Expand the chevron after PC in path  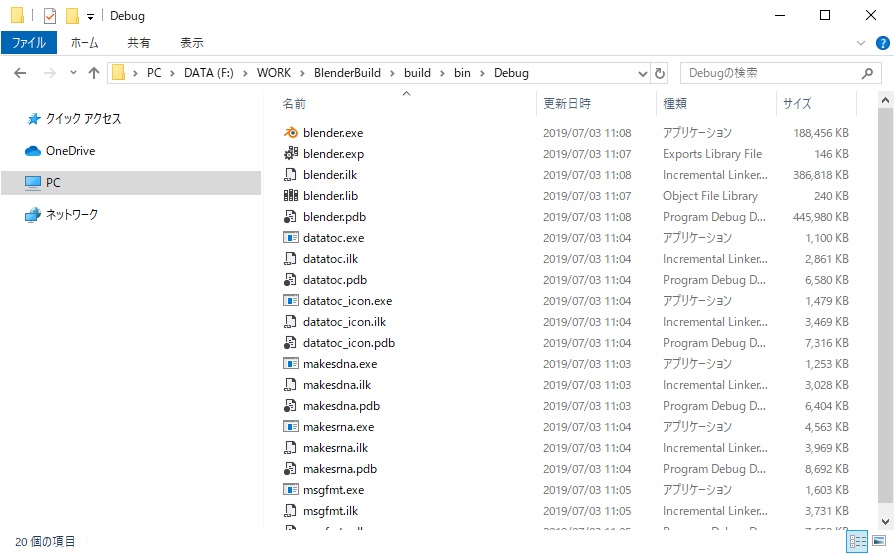click(x=172, y=73)
